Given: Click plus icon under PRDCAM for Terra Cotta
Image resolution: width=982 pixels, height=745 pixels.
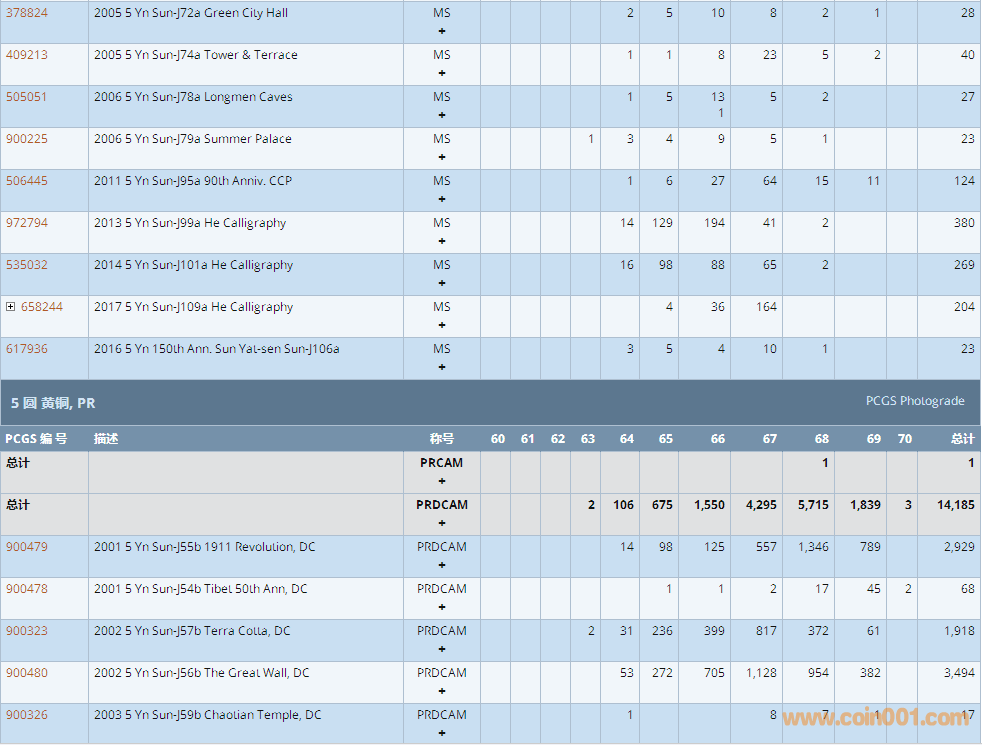Looking at the screenshot, I should pyautogui.click(x=442, y=649).
